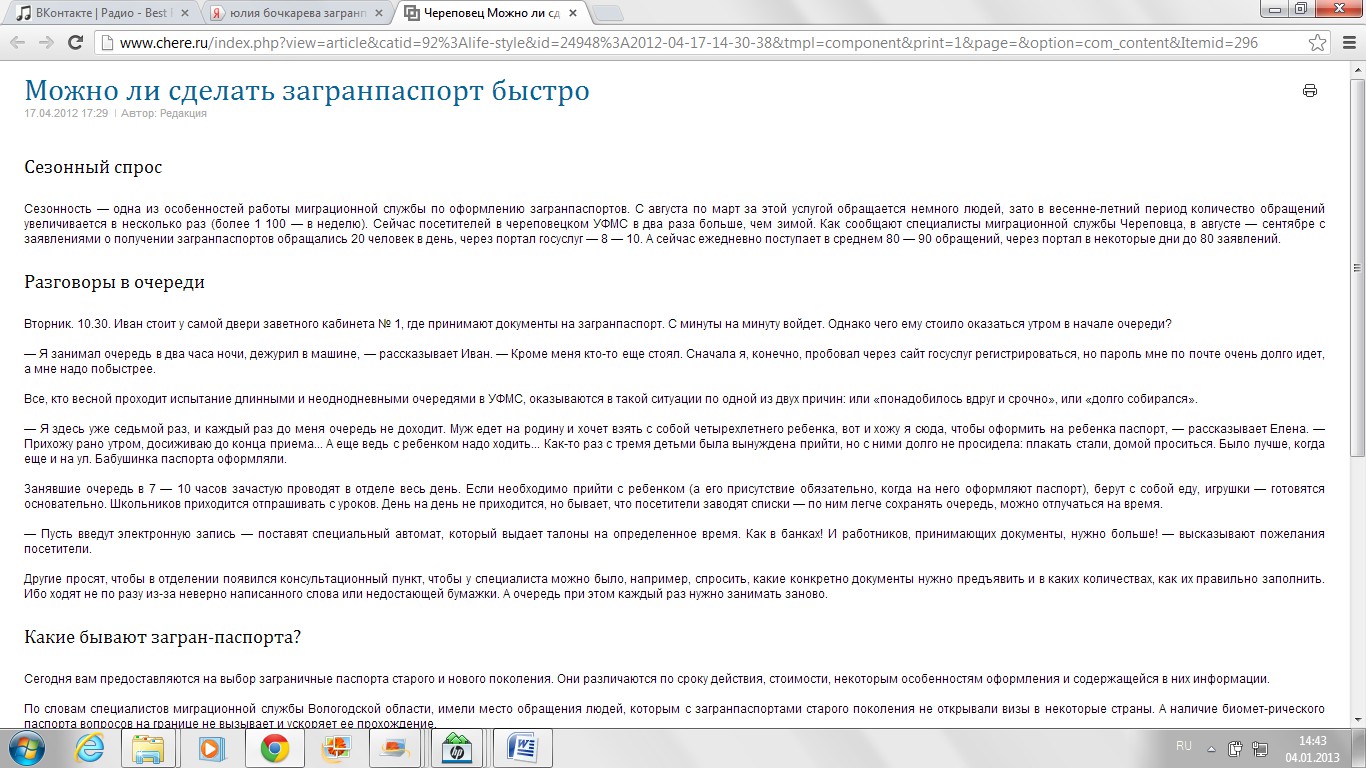Select the Череповец article tab

pyautogui.click(x=490, y=13)
